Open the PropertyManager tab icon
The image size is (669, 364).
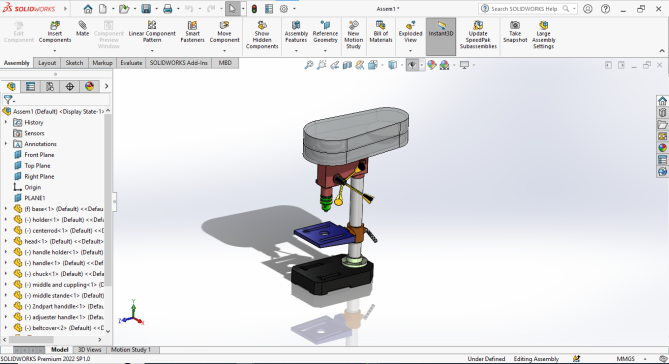30,86
